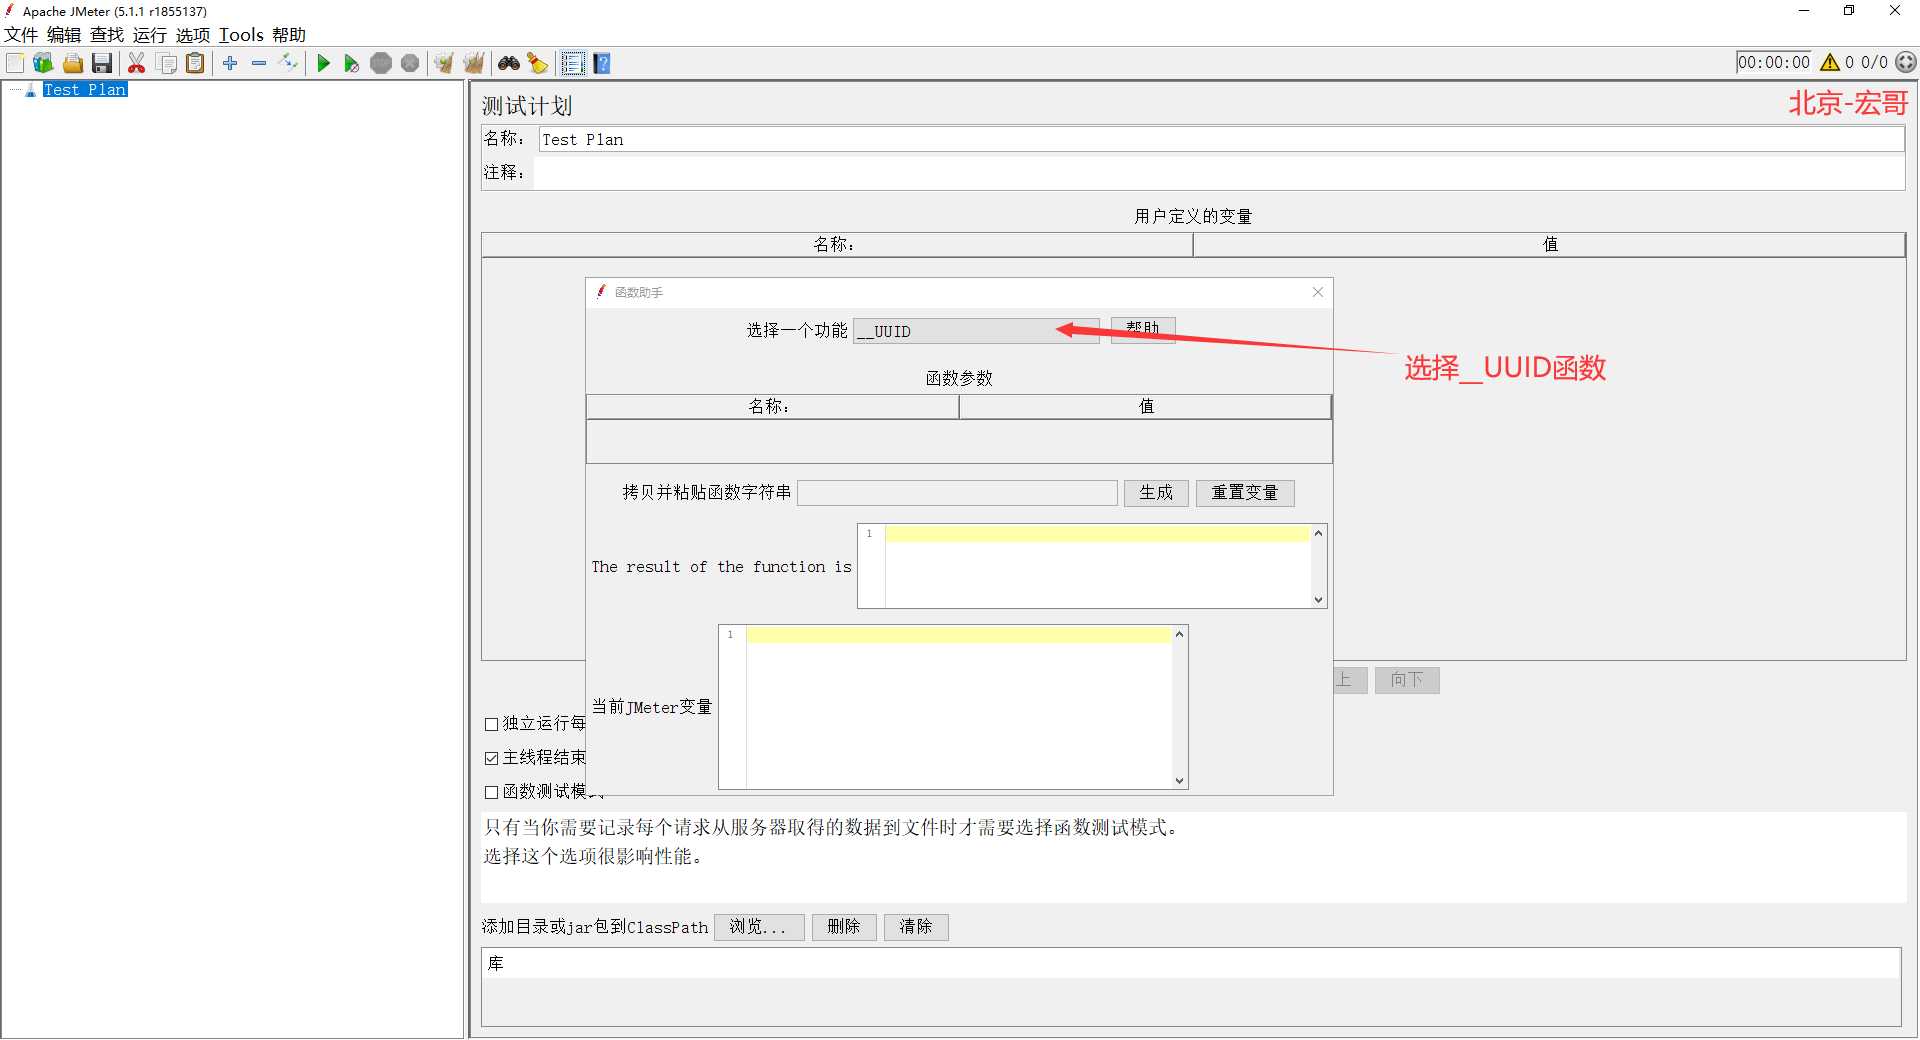
Task: Open Search with the binoculars icon
Action: click(x=509, y=63)
